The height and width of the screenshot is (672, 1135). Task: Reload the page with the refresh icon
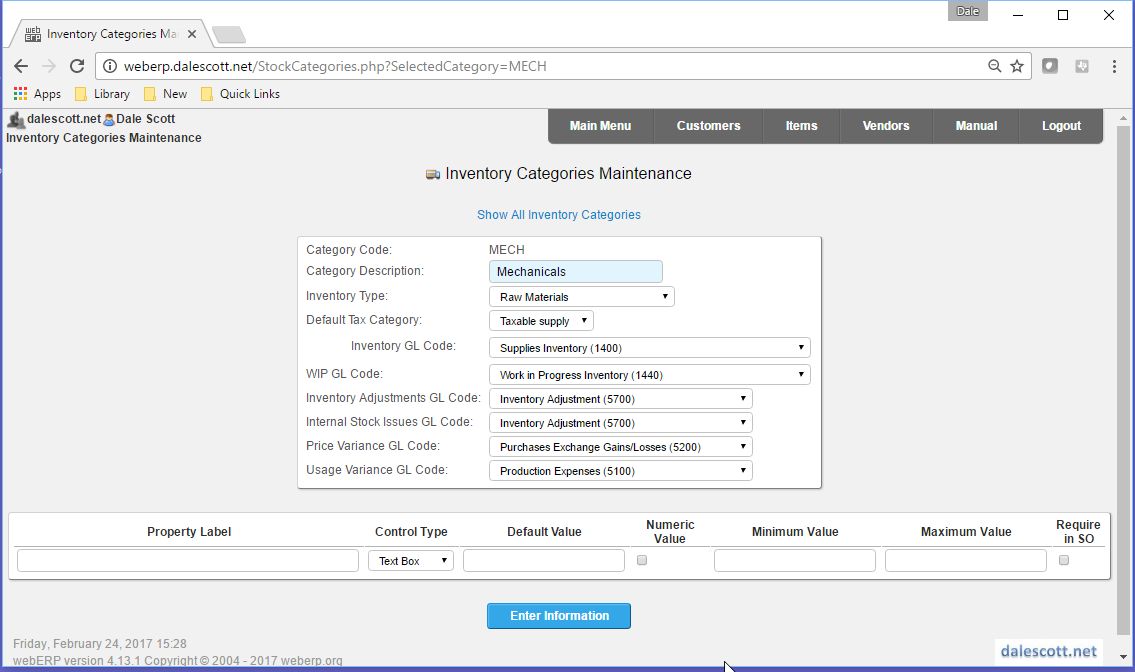pos(77,65)
